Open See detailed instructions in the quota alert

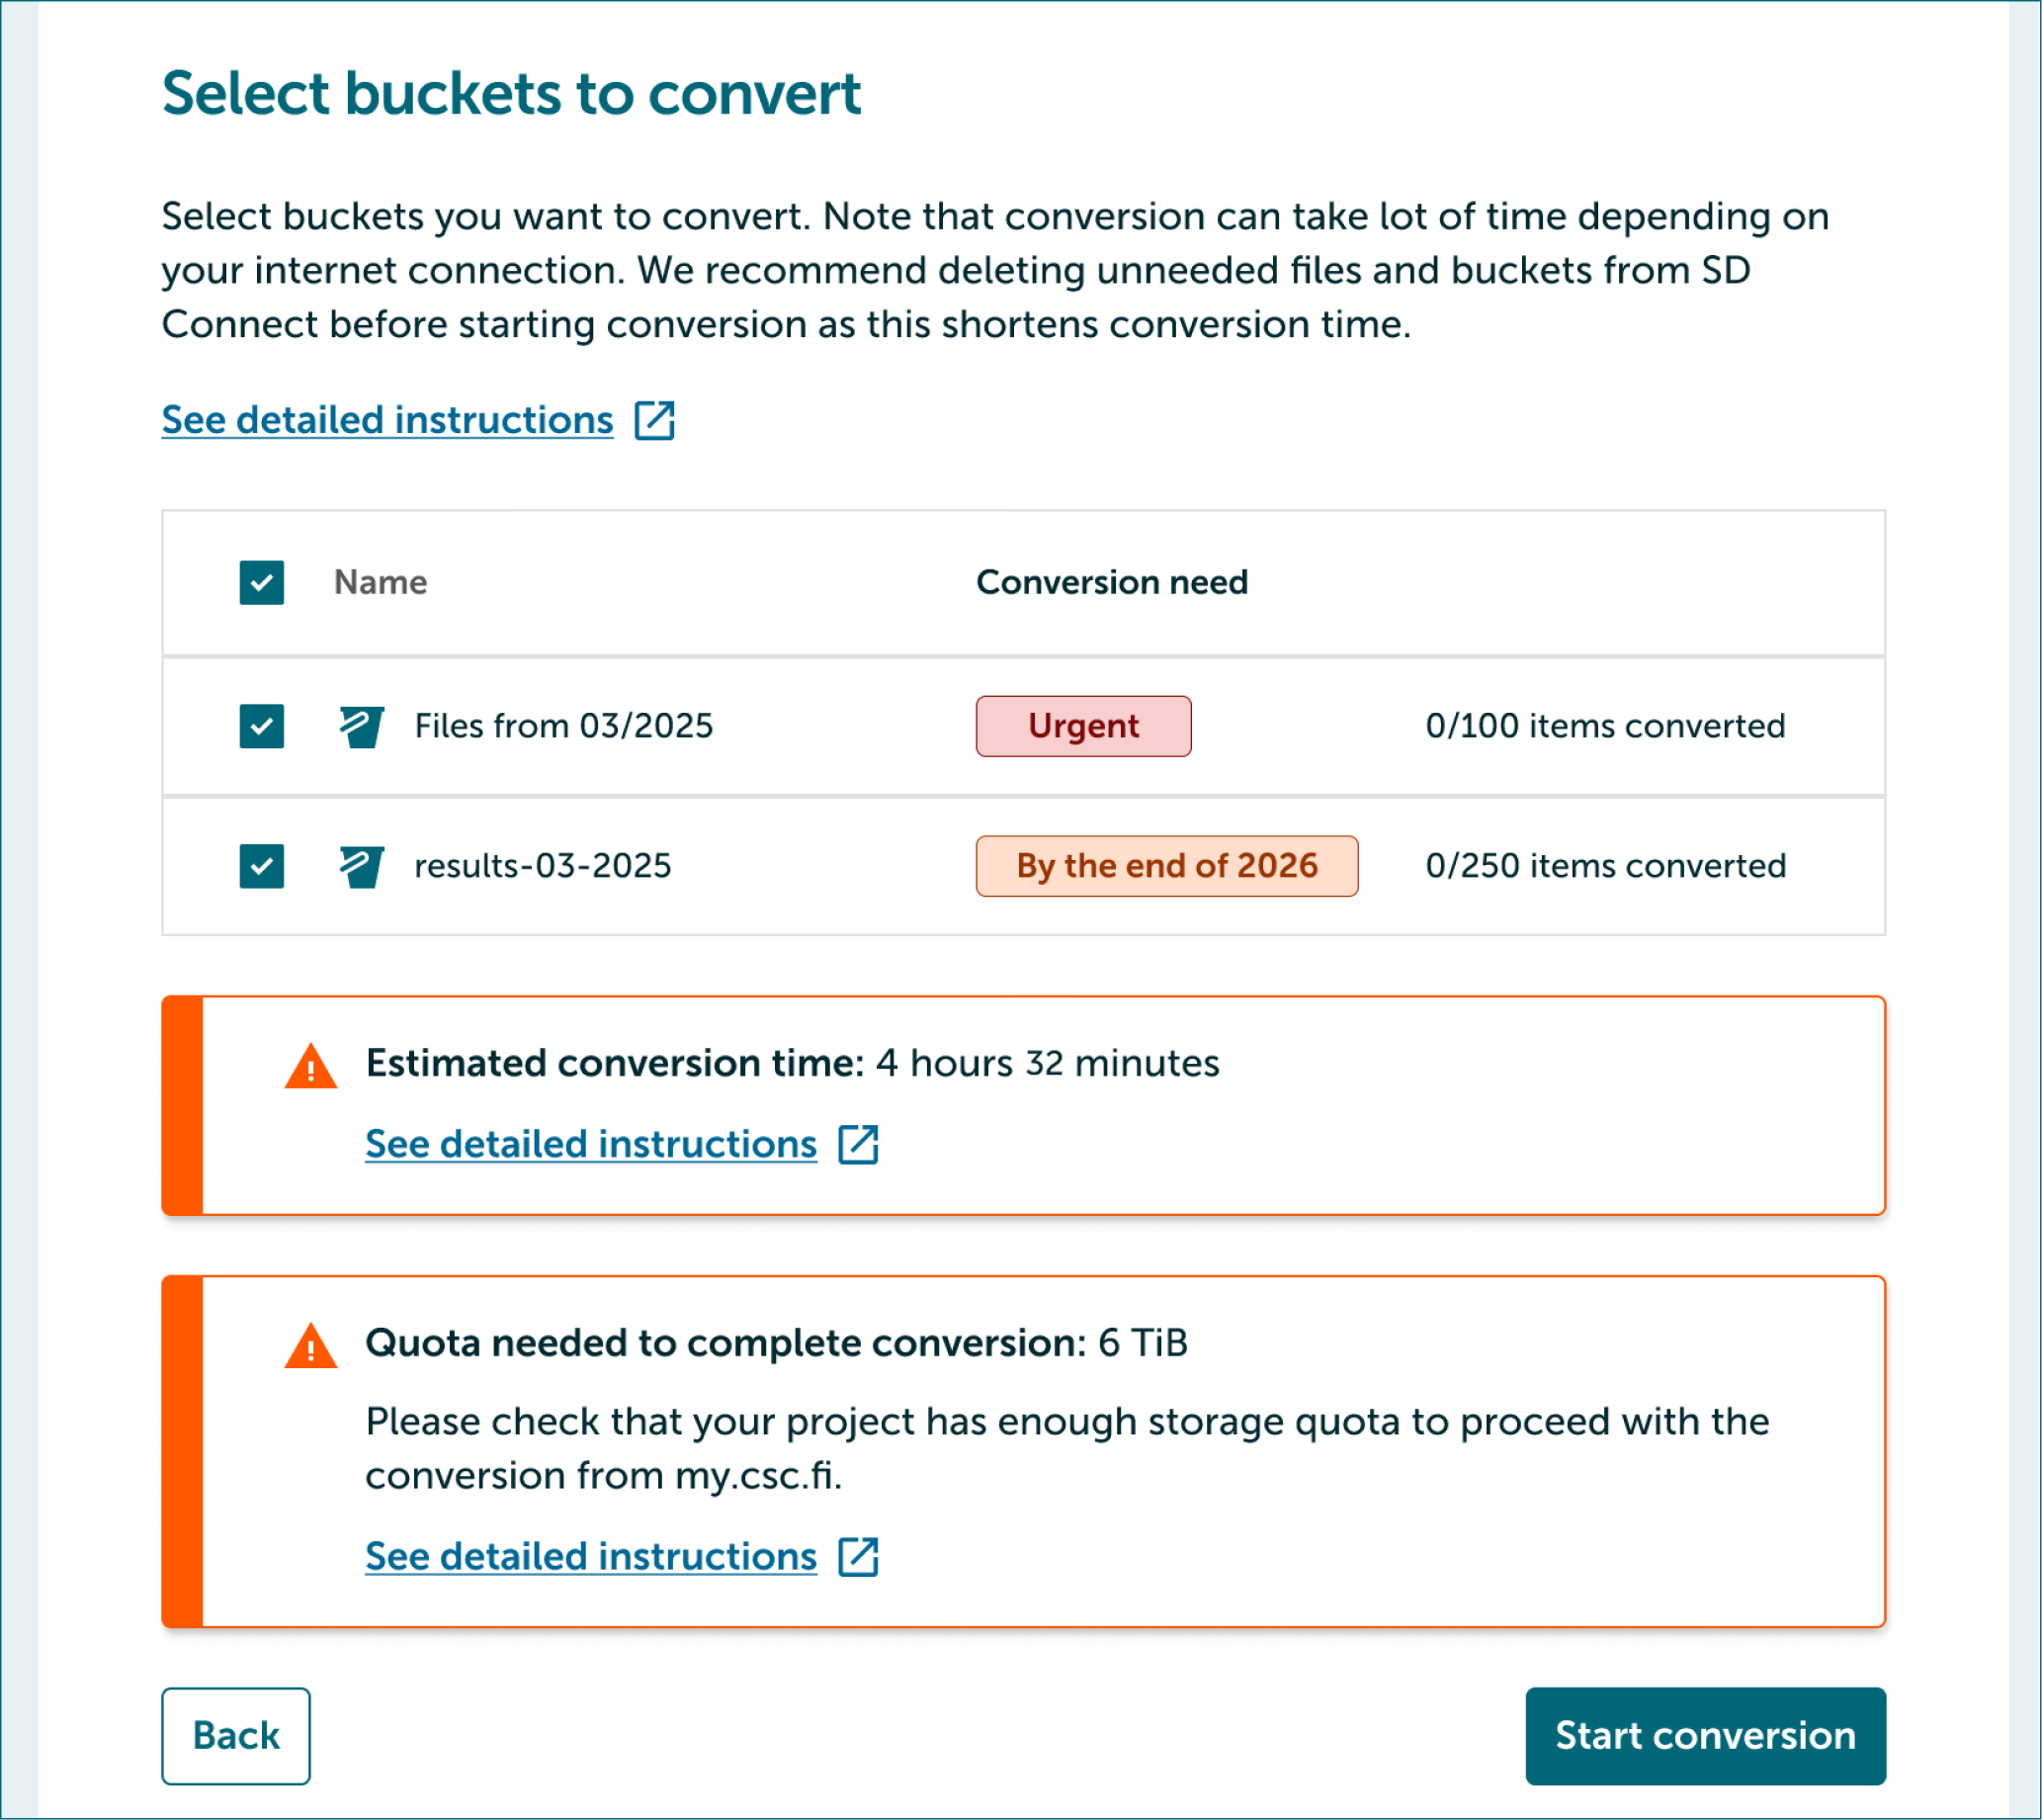[x=590, y=1555]
